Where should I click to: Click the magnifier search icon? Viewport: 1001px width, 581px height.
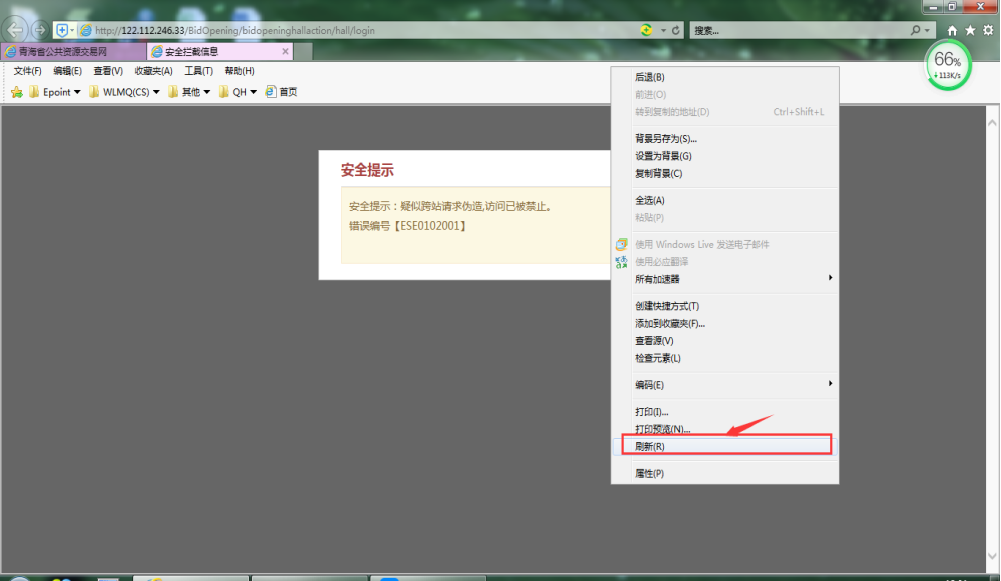(915, 31)
